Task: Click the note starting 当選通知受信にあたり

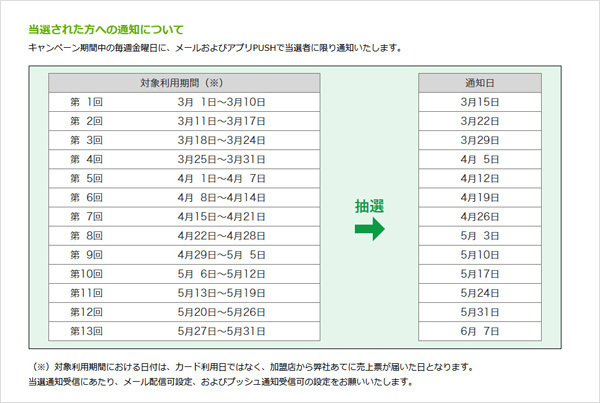Action: click(x=222, y=382)
